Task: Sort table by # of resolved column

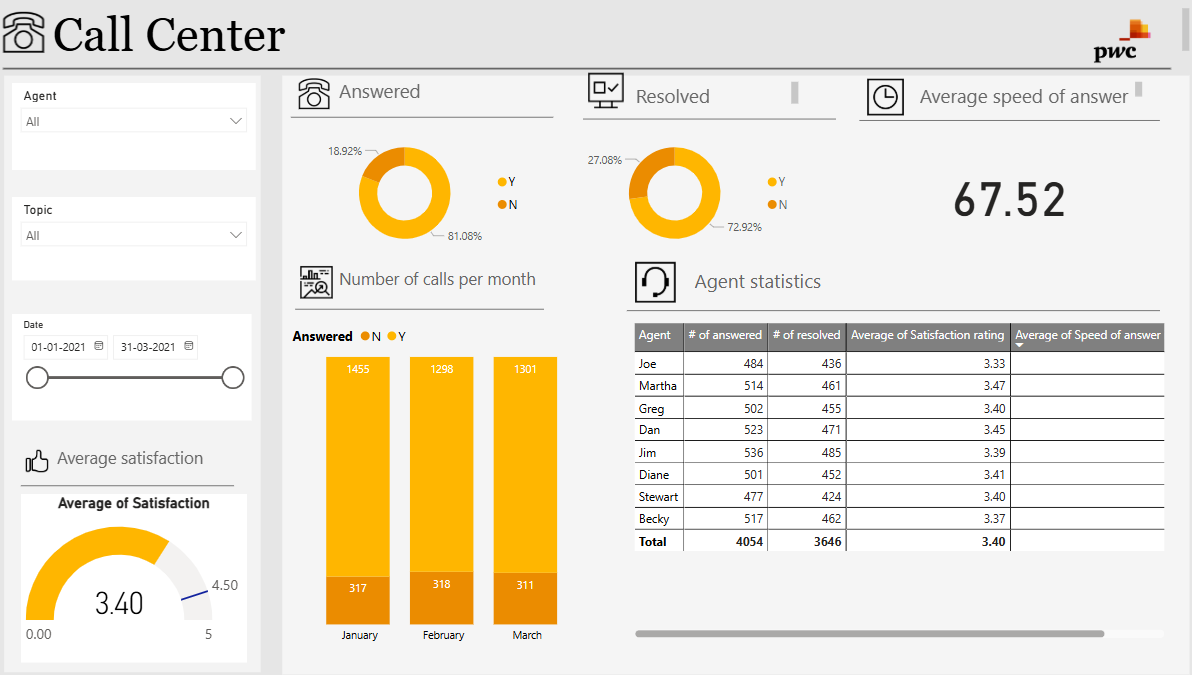Action: (806, 336)
